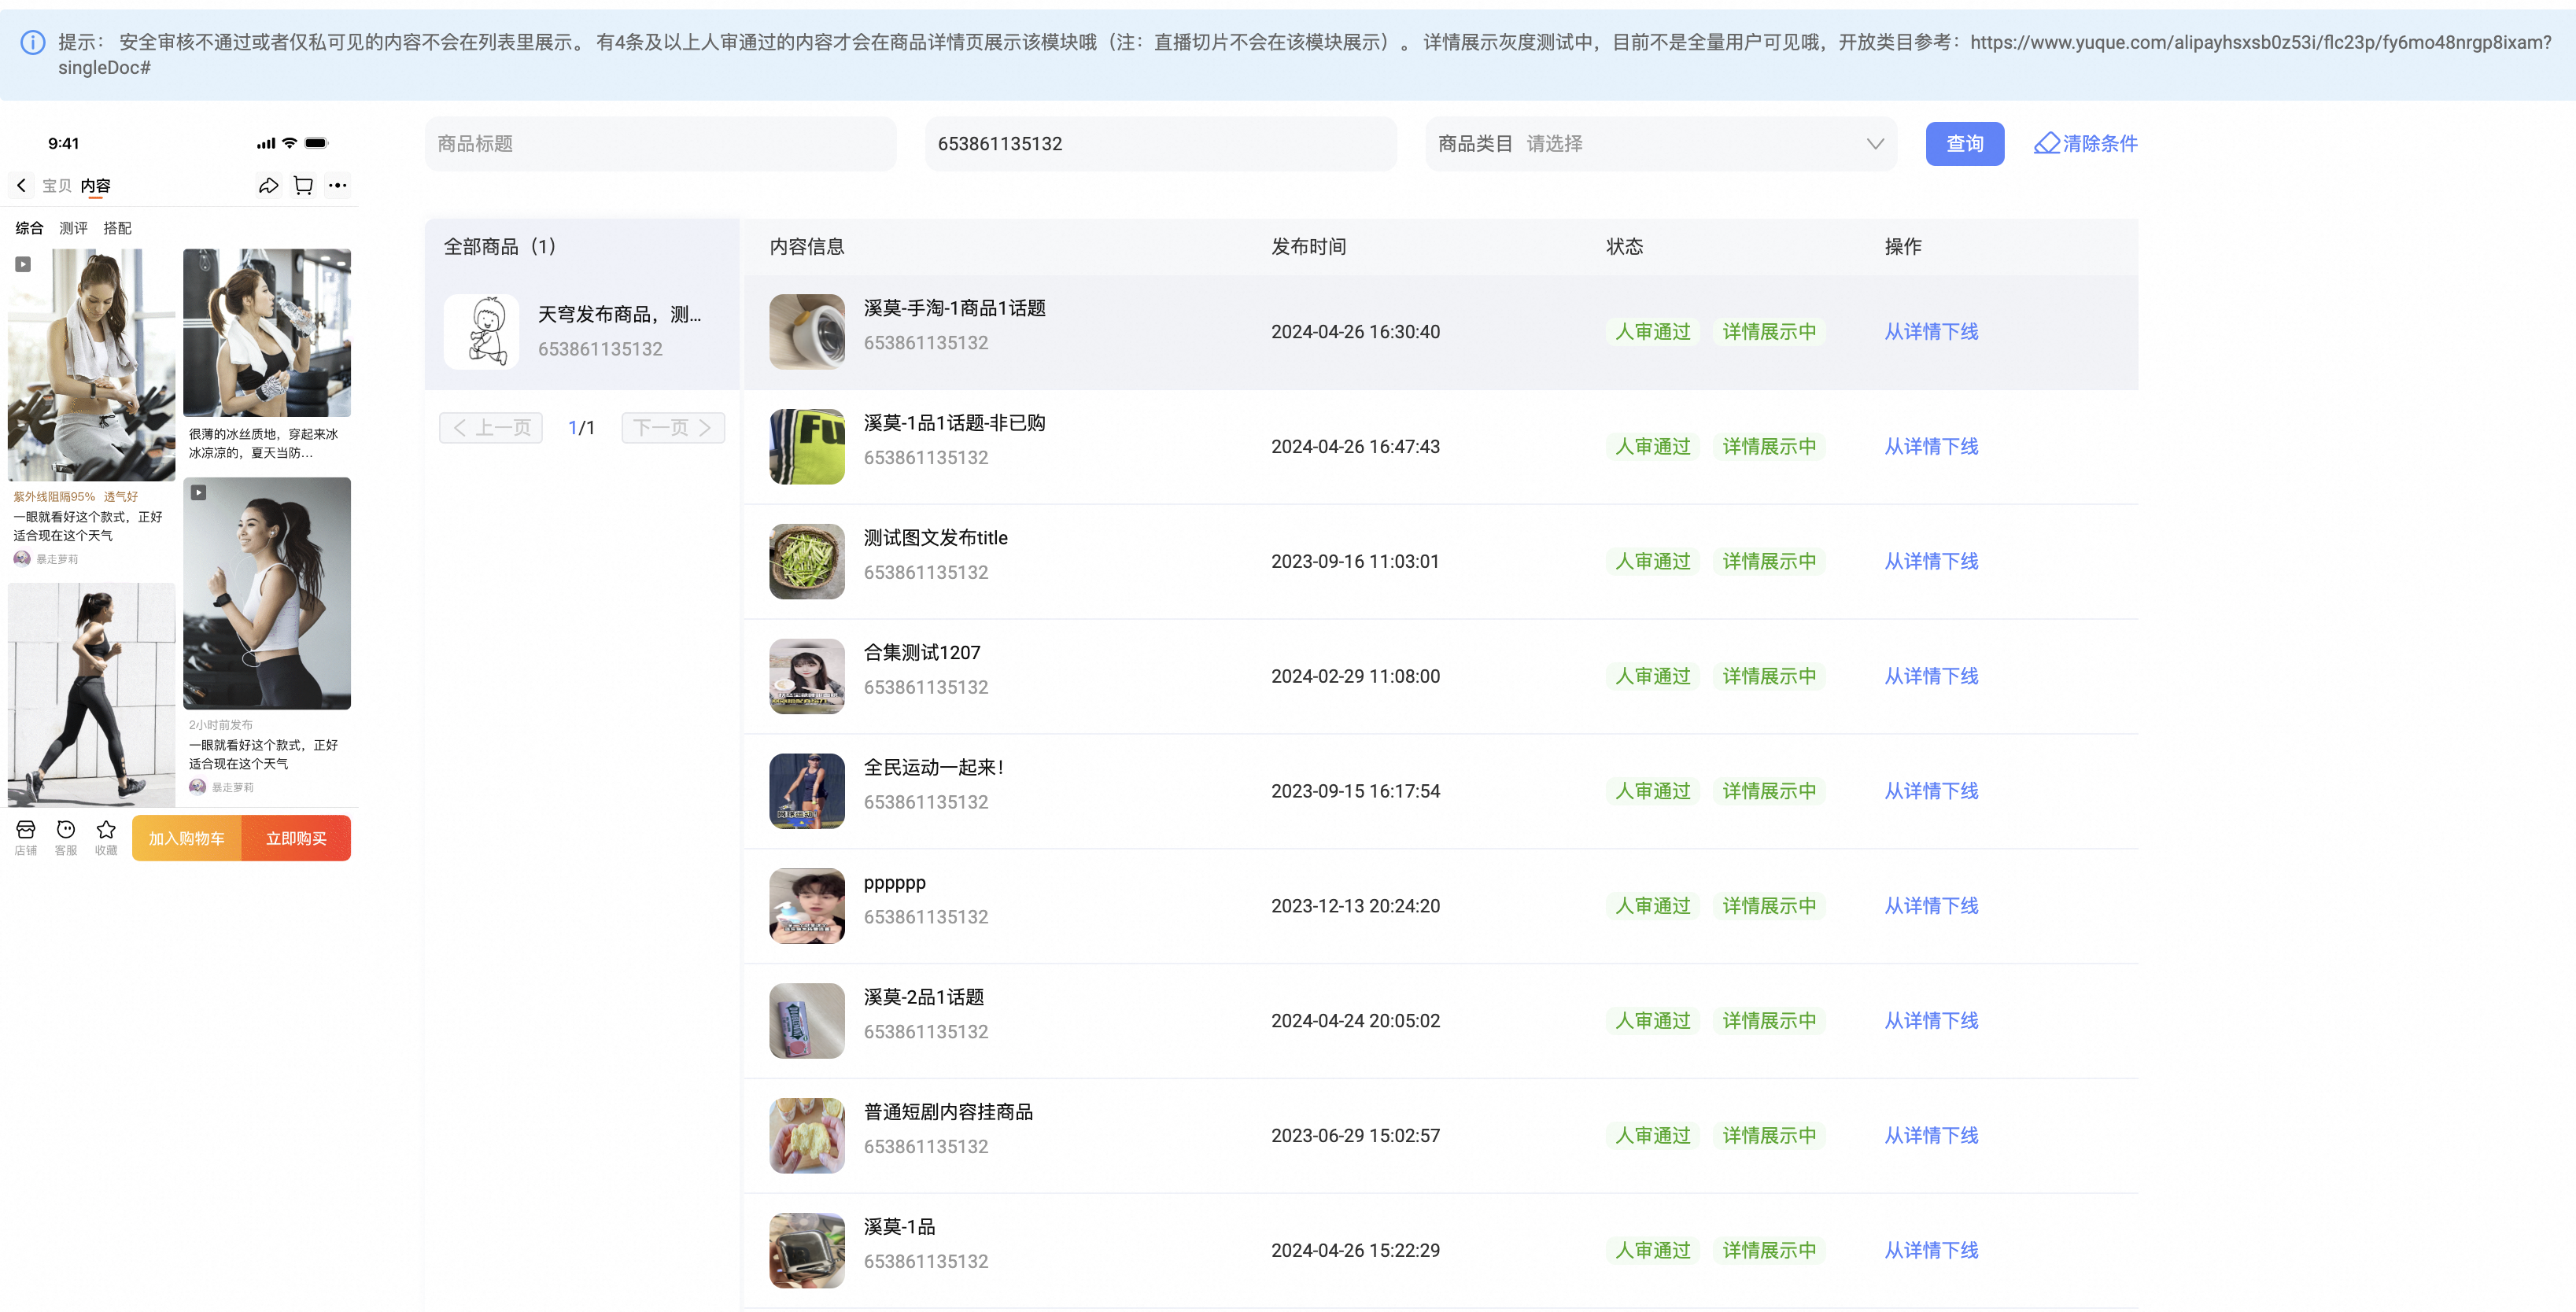Click publish time 2023-09-16 11:03:01
2576x1312 pixels.
click(x=1355, y=561)
